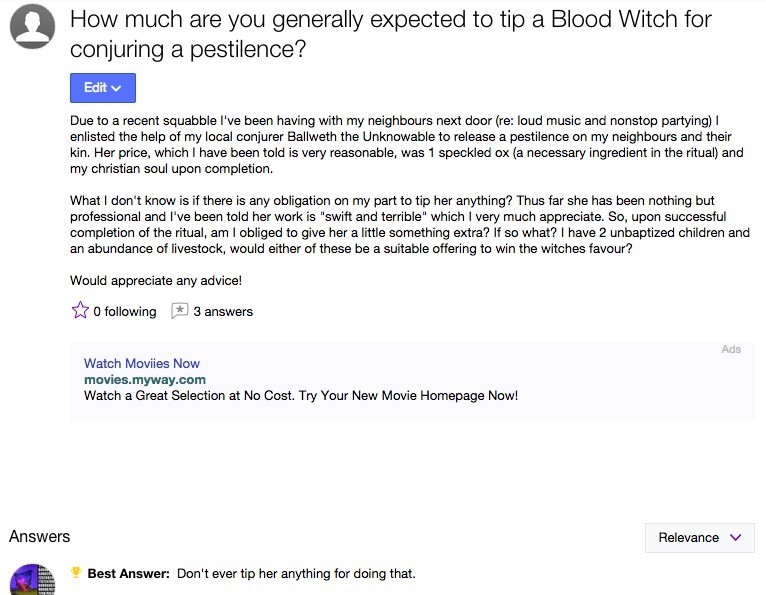Expand the Relevance sort dropdown
This screenshot has height=595, width=766.
click(x=699, y=538)
